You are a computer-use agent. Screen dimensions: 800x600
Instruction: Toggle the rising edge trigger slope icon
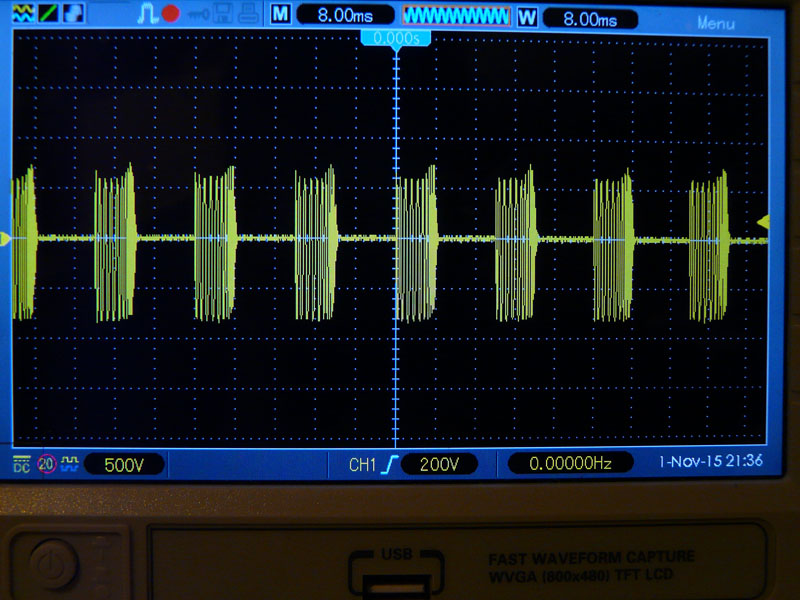(390, 464)
